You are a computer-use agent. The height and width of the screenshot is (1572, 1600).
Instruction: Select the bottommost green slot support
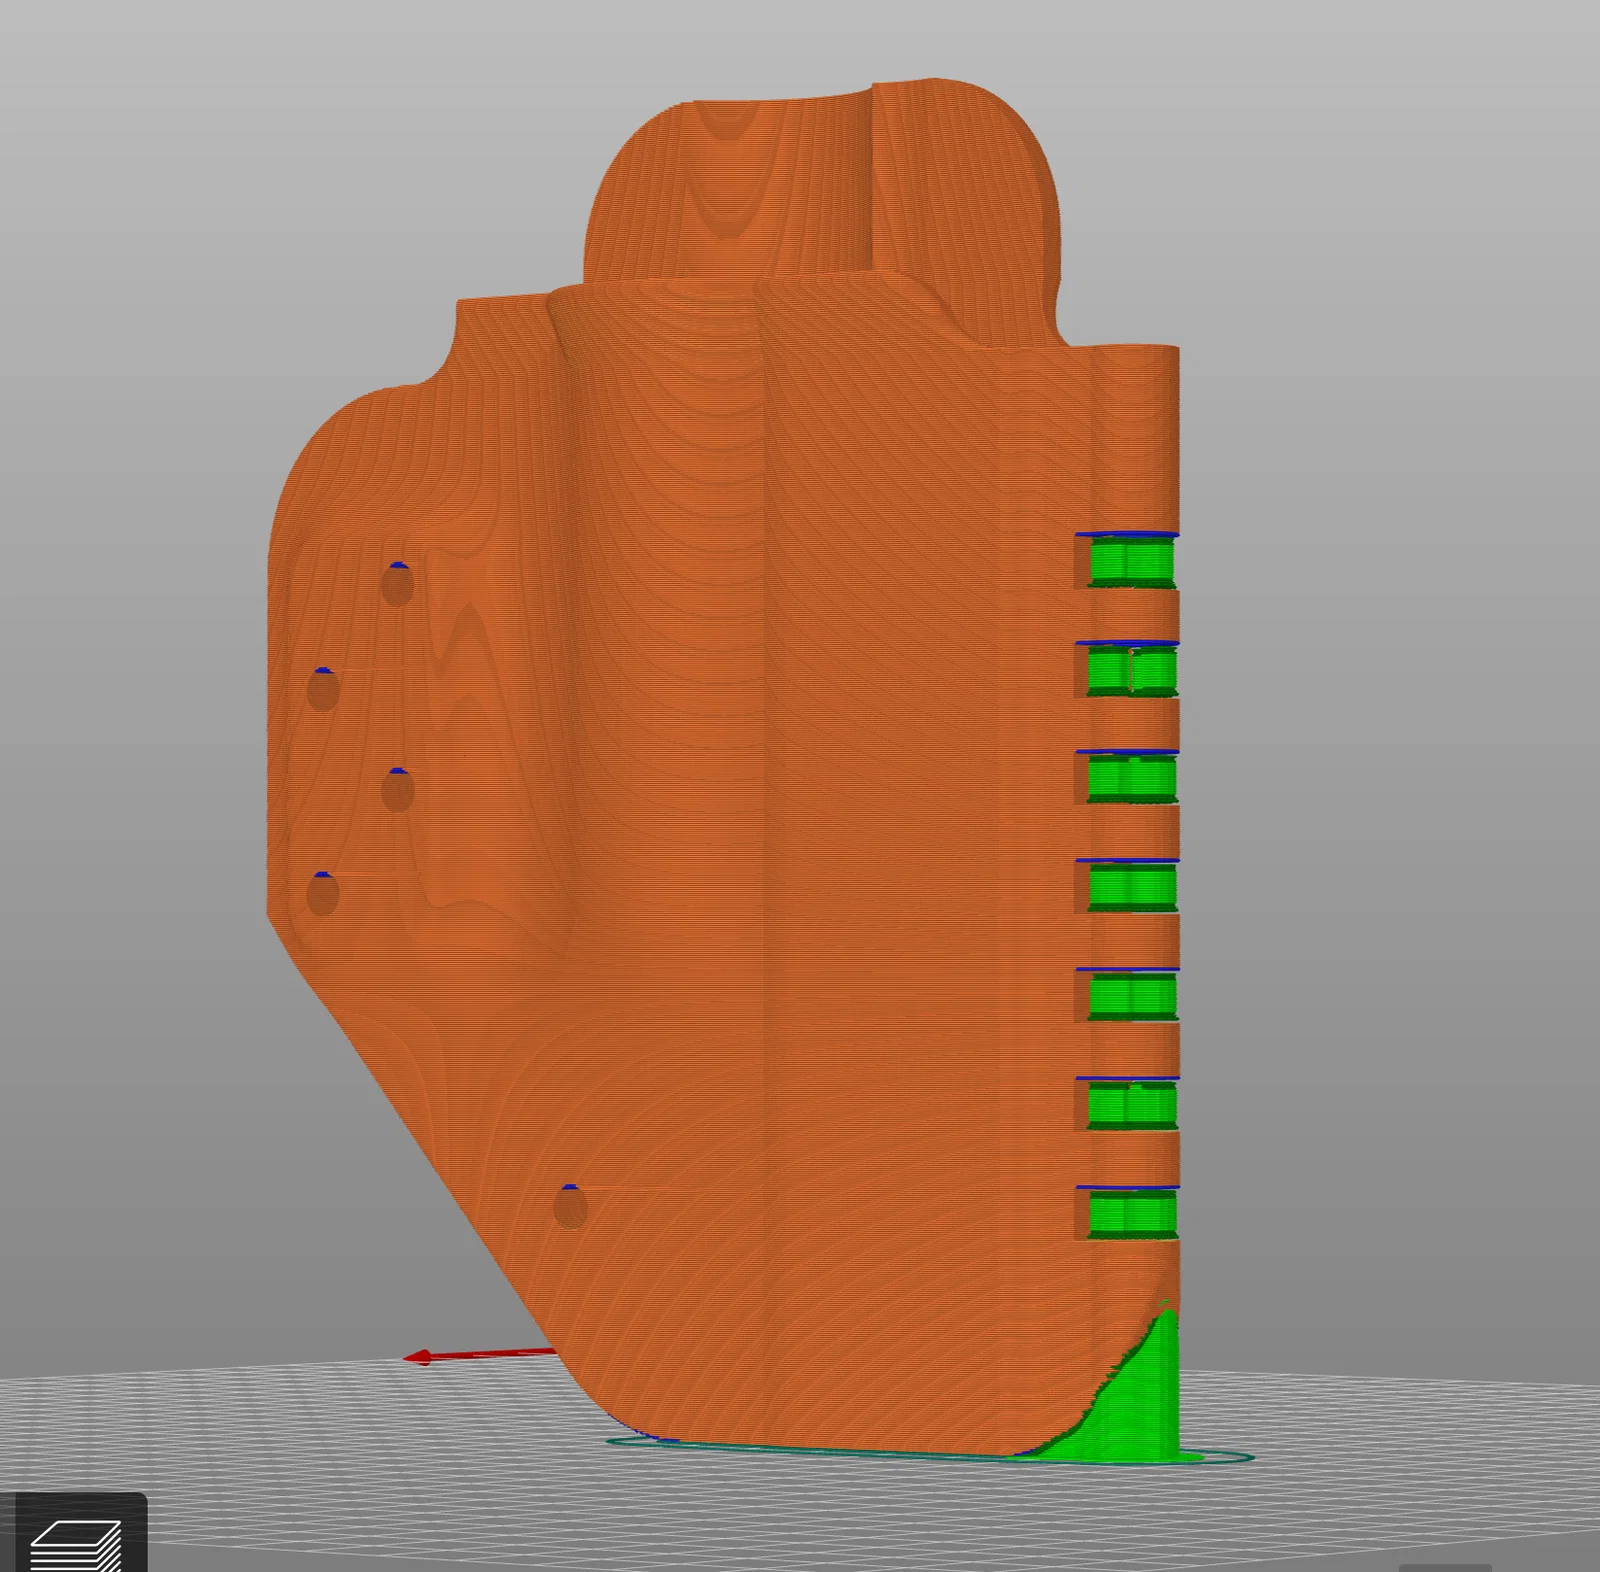[1132, 1214]
